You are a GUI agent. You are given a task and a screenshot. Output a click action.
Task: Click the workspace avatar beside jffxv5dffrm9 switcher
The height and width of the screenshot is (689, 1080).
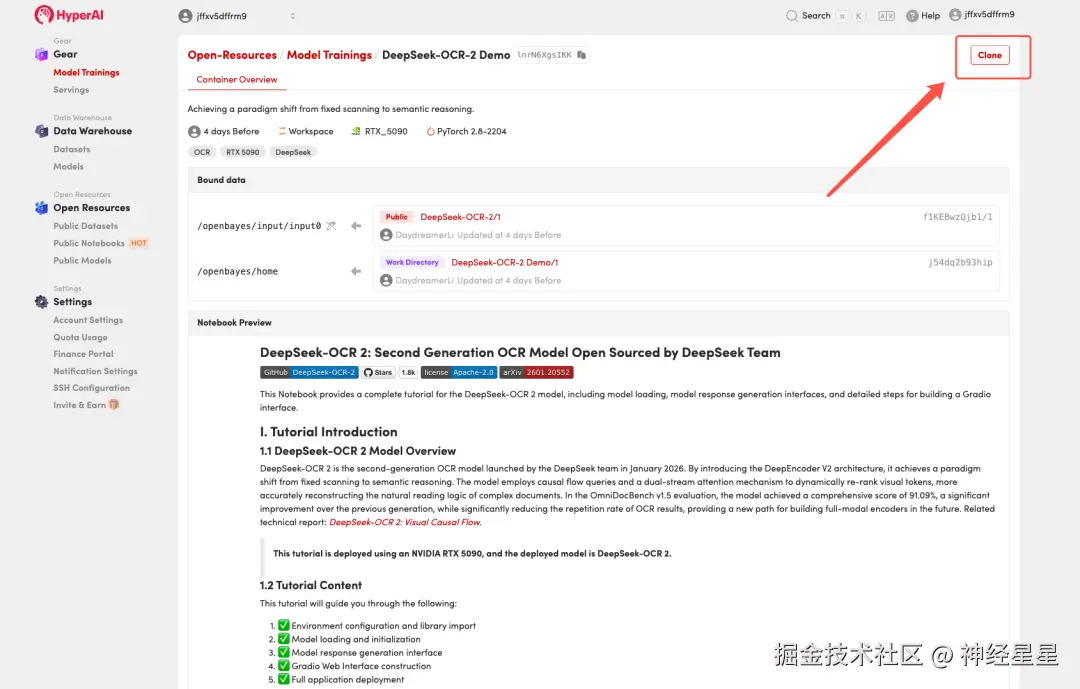[185, 16]
